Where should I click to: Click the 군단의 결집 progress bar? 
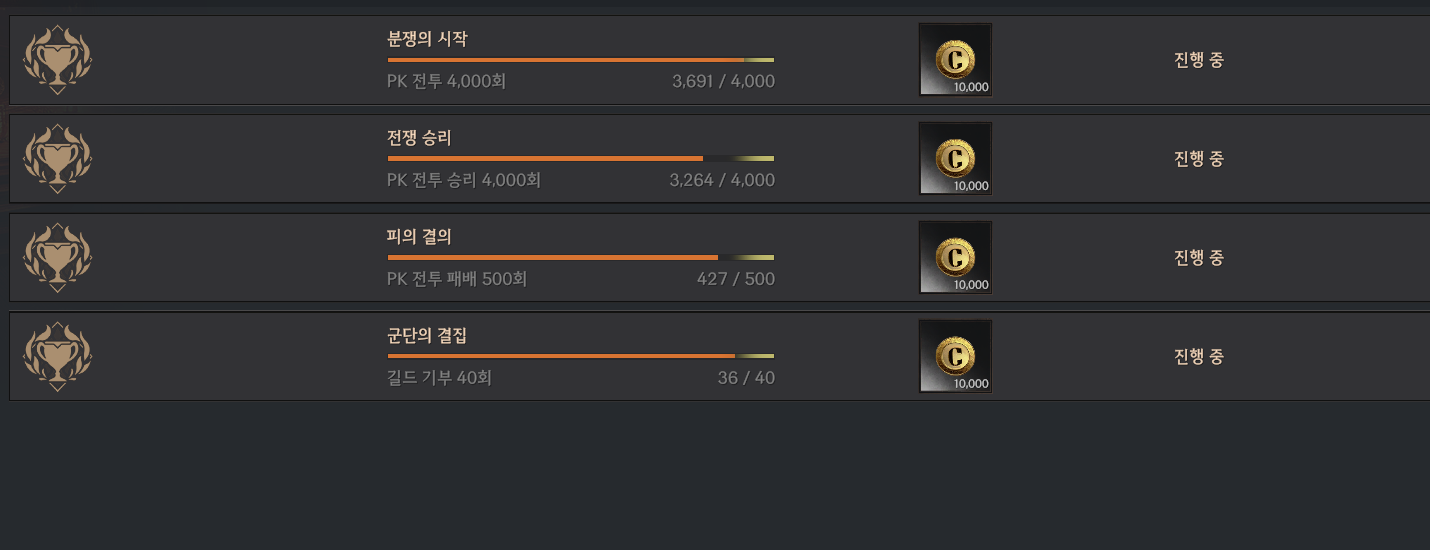coord(580,356)
